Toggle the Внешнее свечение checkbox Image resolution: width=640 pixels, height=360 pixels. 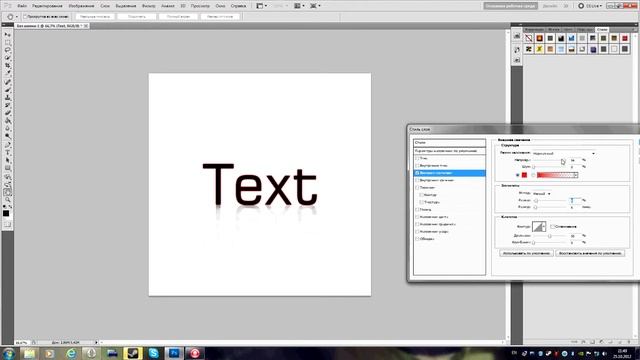[417, 173]
